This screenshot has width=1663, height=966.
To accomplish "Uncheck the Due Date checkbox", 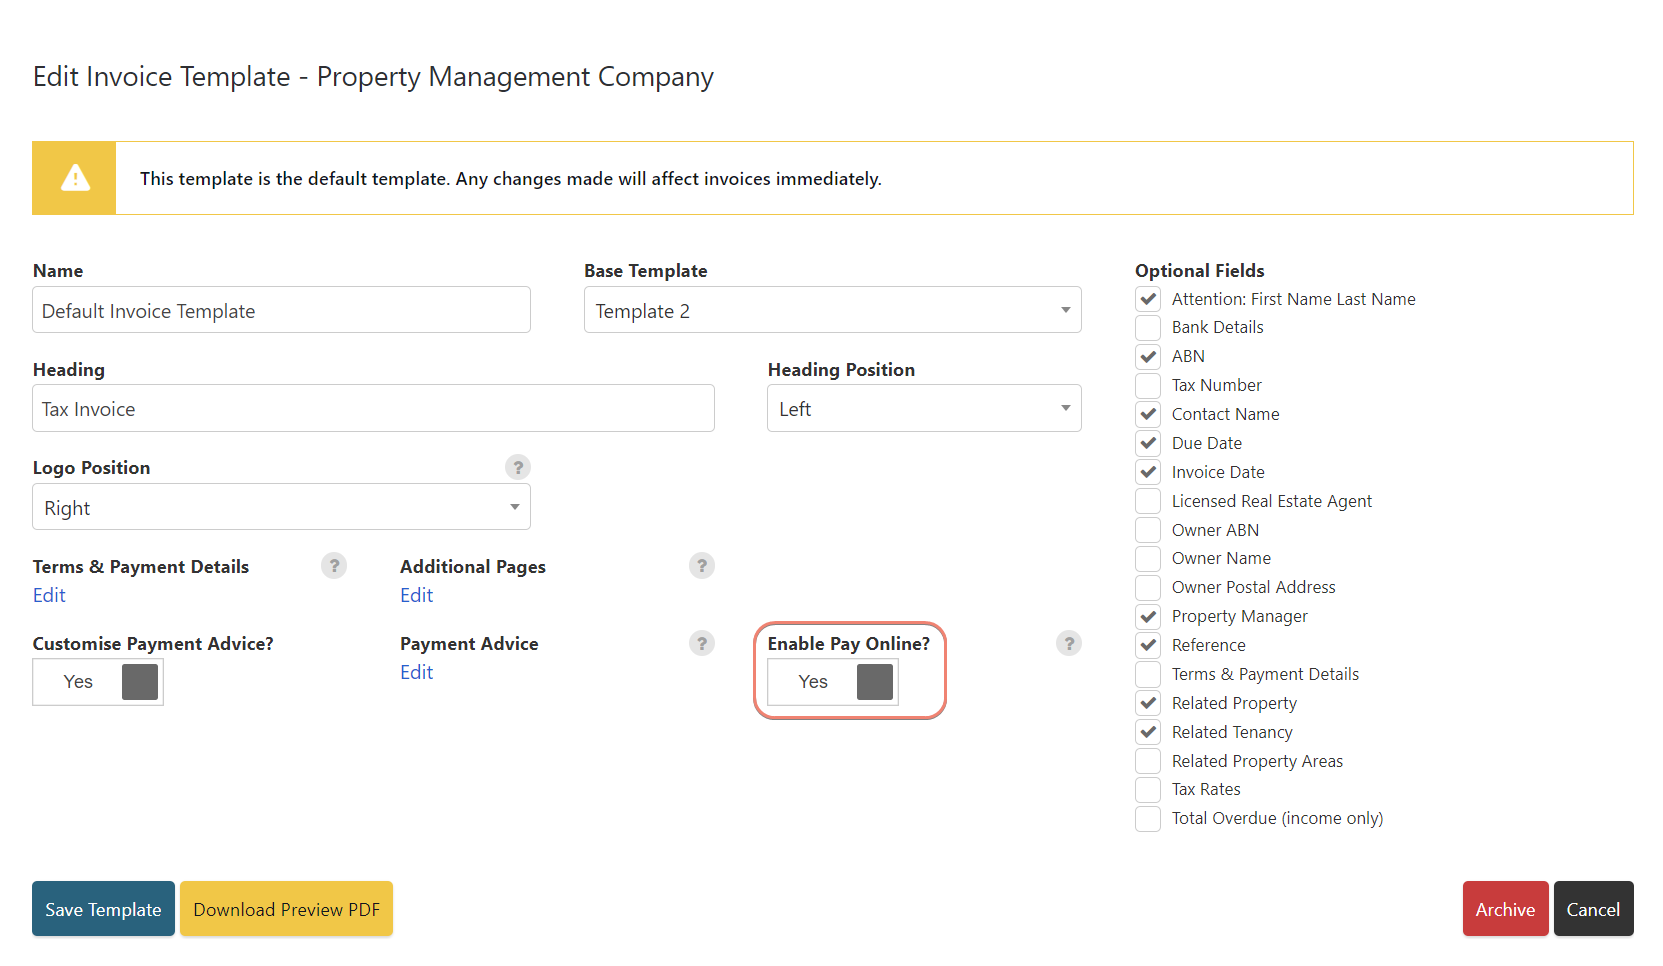I will (1148, 443).
